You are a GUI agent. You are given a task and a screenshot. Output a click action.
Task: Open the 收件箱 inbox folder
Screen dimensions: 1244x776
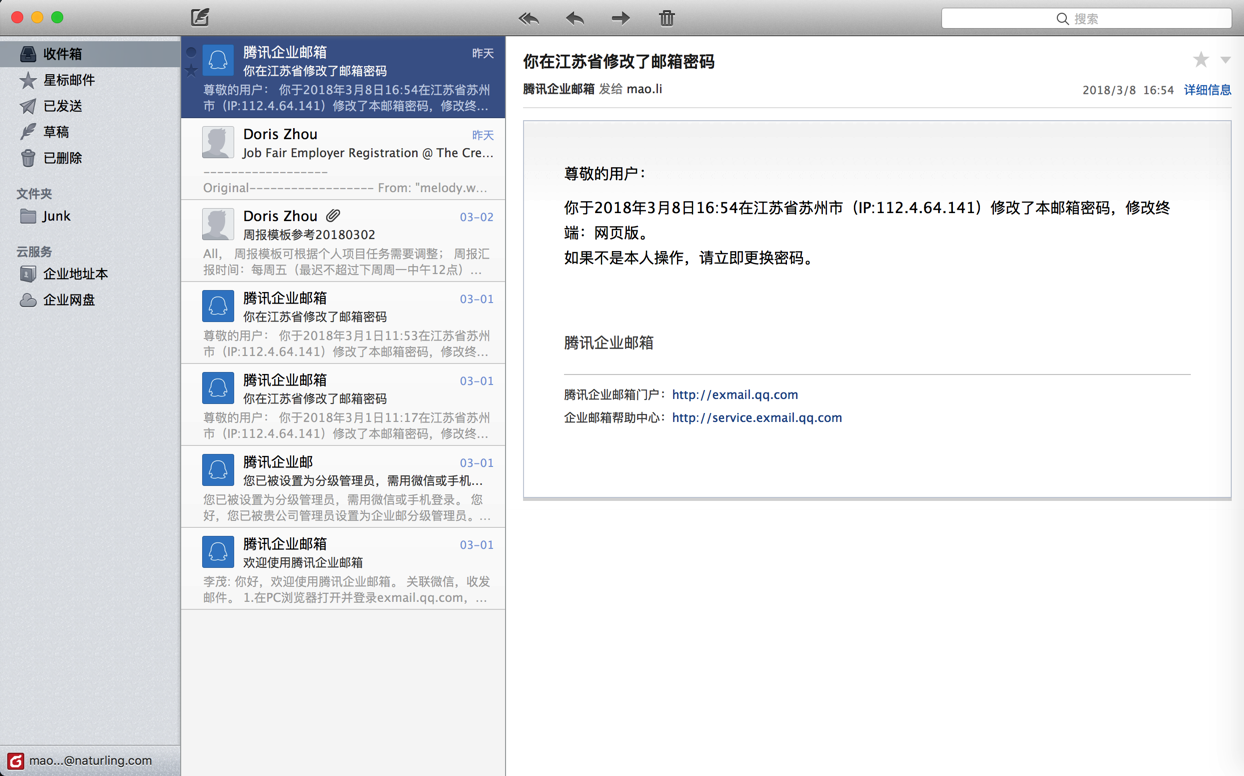coord(90,54)
